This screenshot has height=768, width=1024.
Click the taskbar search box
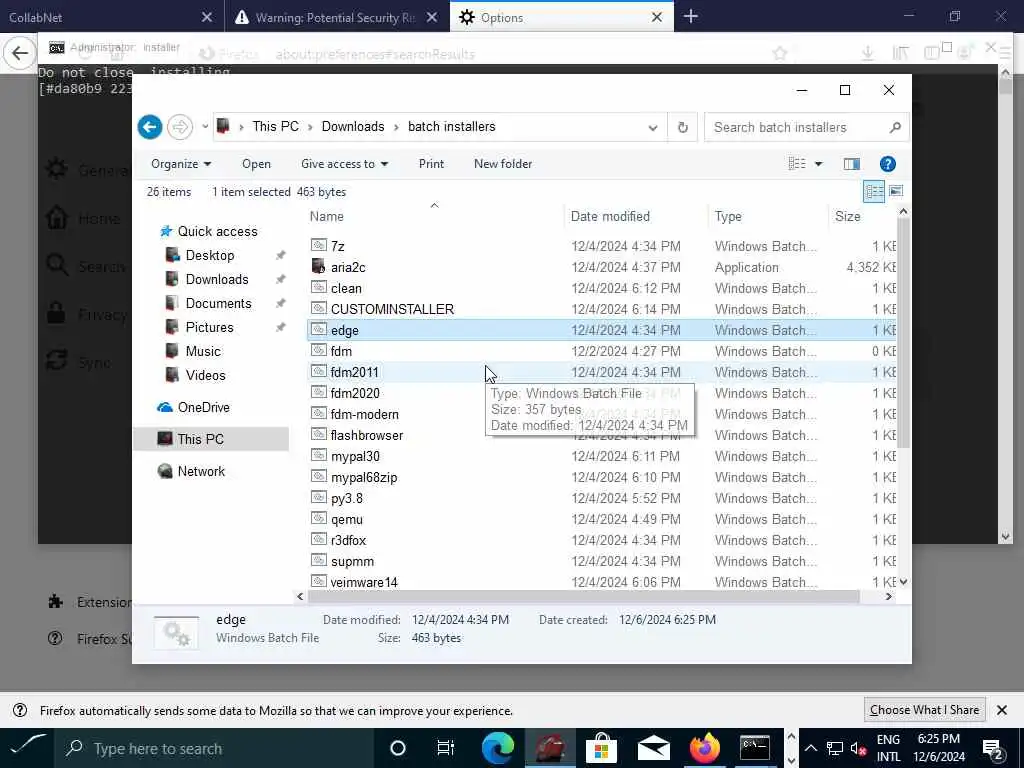pyautogui.click(x=214, y=748)
